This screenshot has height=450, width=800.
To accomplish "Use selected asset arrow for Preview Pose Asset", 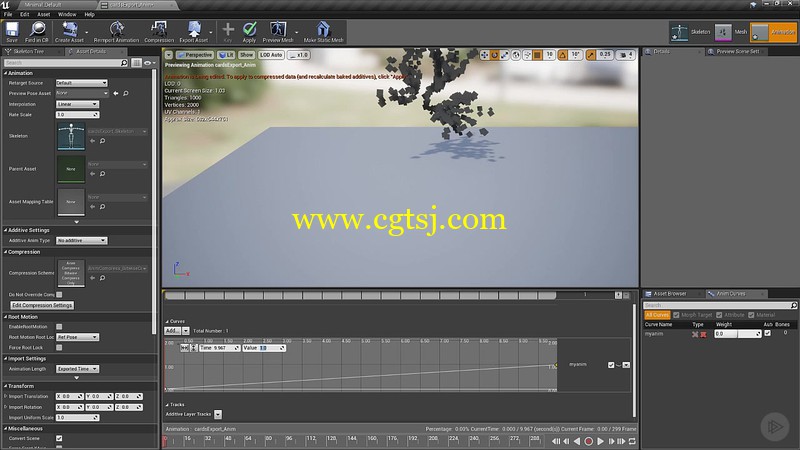I will (x=116, y=93).
